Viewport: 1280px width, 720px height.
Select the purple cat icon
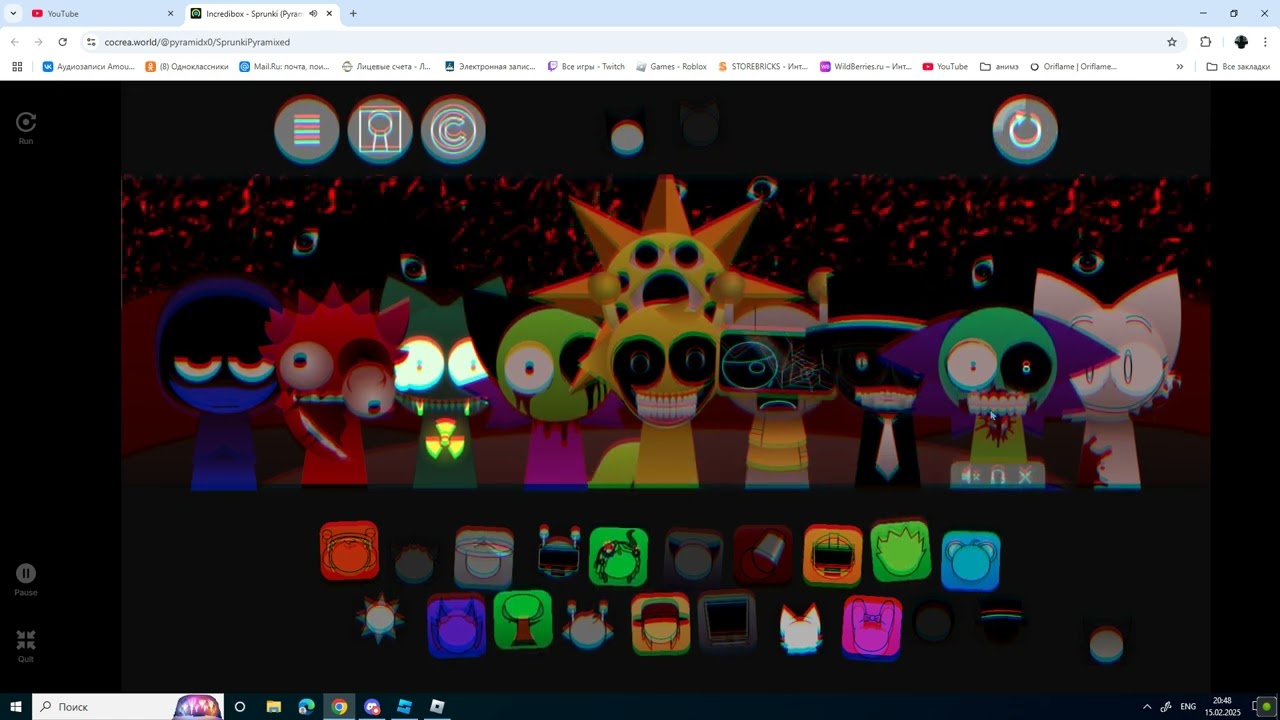pyautogui.click(x=456, y=626)
